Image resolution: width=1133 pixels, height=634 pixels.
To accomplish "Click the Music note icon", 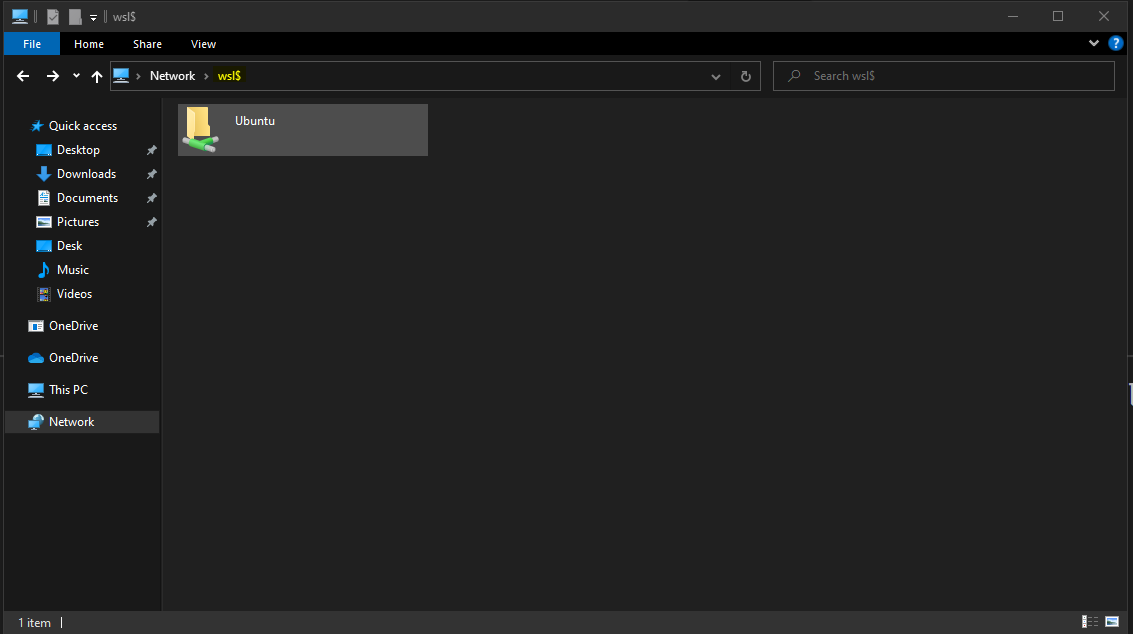I will pos(43,270).
